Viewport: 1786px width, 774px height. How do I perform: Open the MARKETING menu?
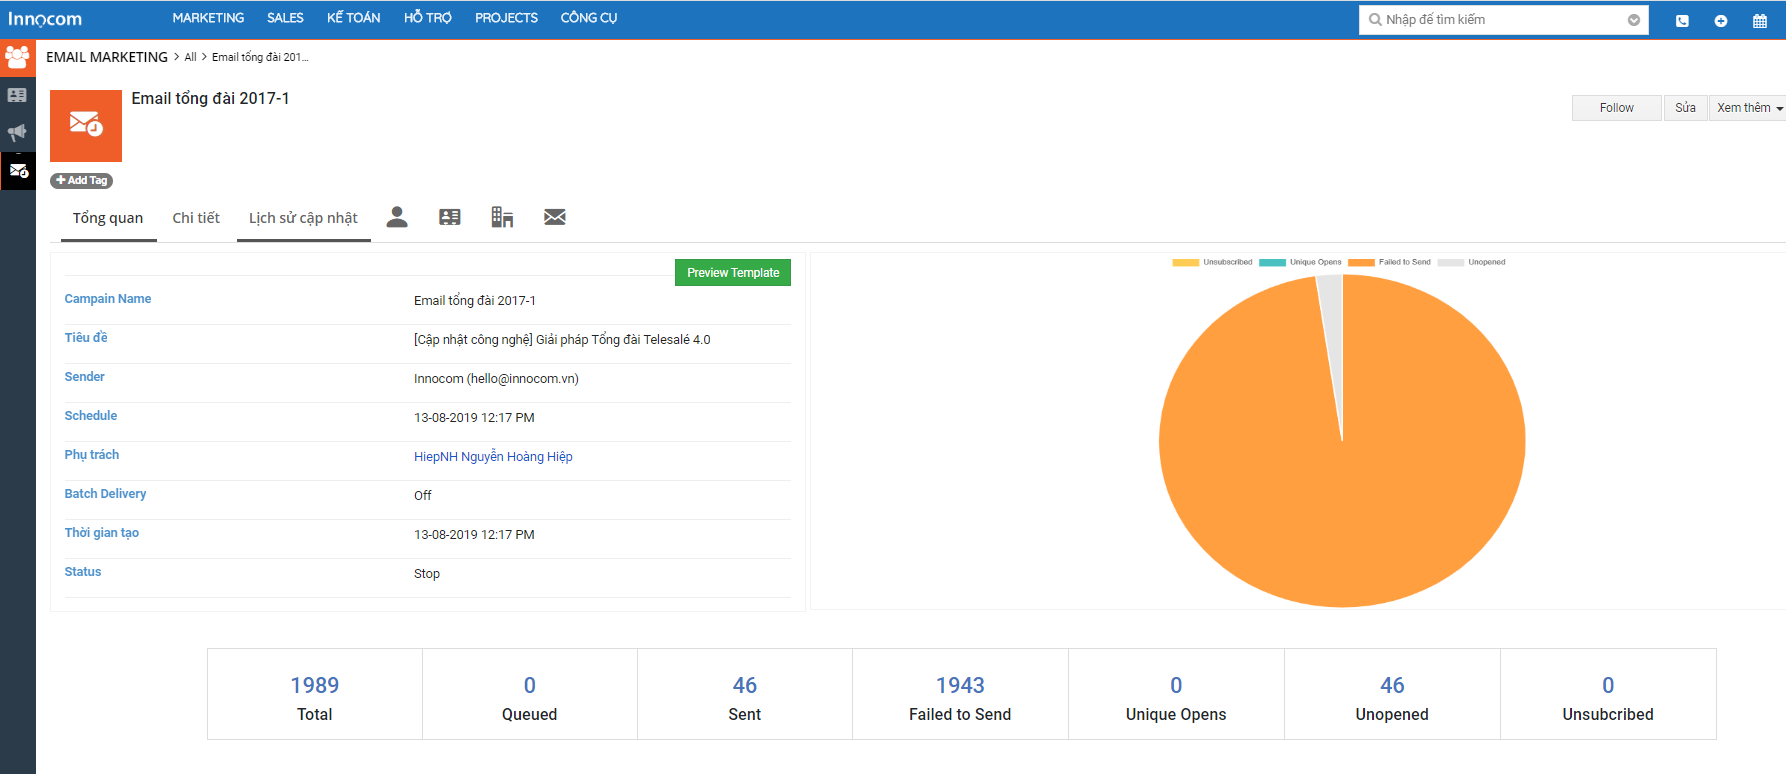208,18
